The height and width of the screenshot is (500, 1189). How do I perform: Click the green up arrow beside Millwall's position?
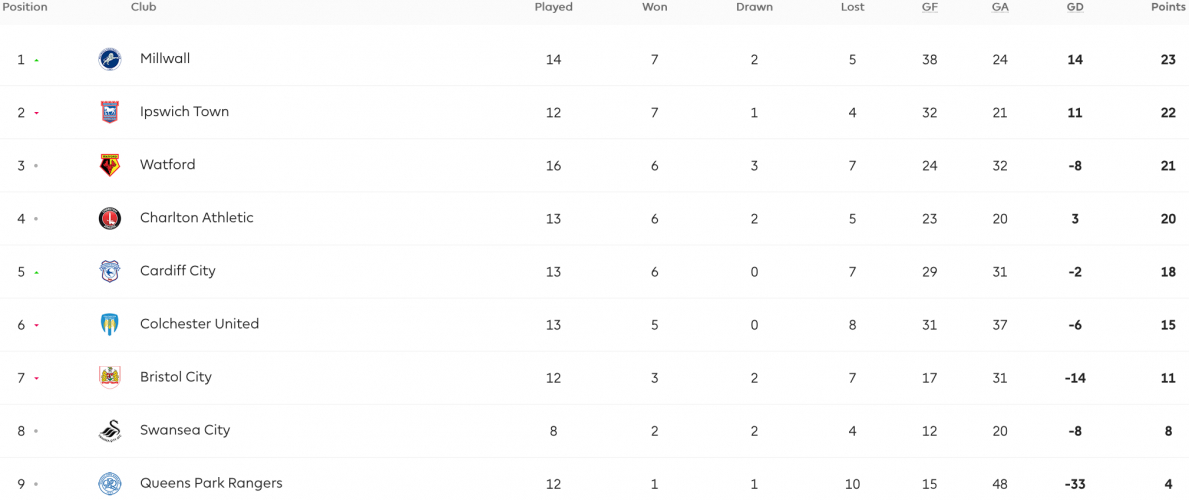[x=36, y=60]
